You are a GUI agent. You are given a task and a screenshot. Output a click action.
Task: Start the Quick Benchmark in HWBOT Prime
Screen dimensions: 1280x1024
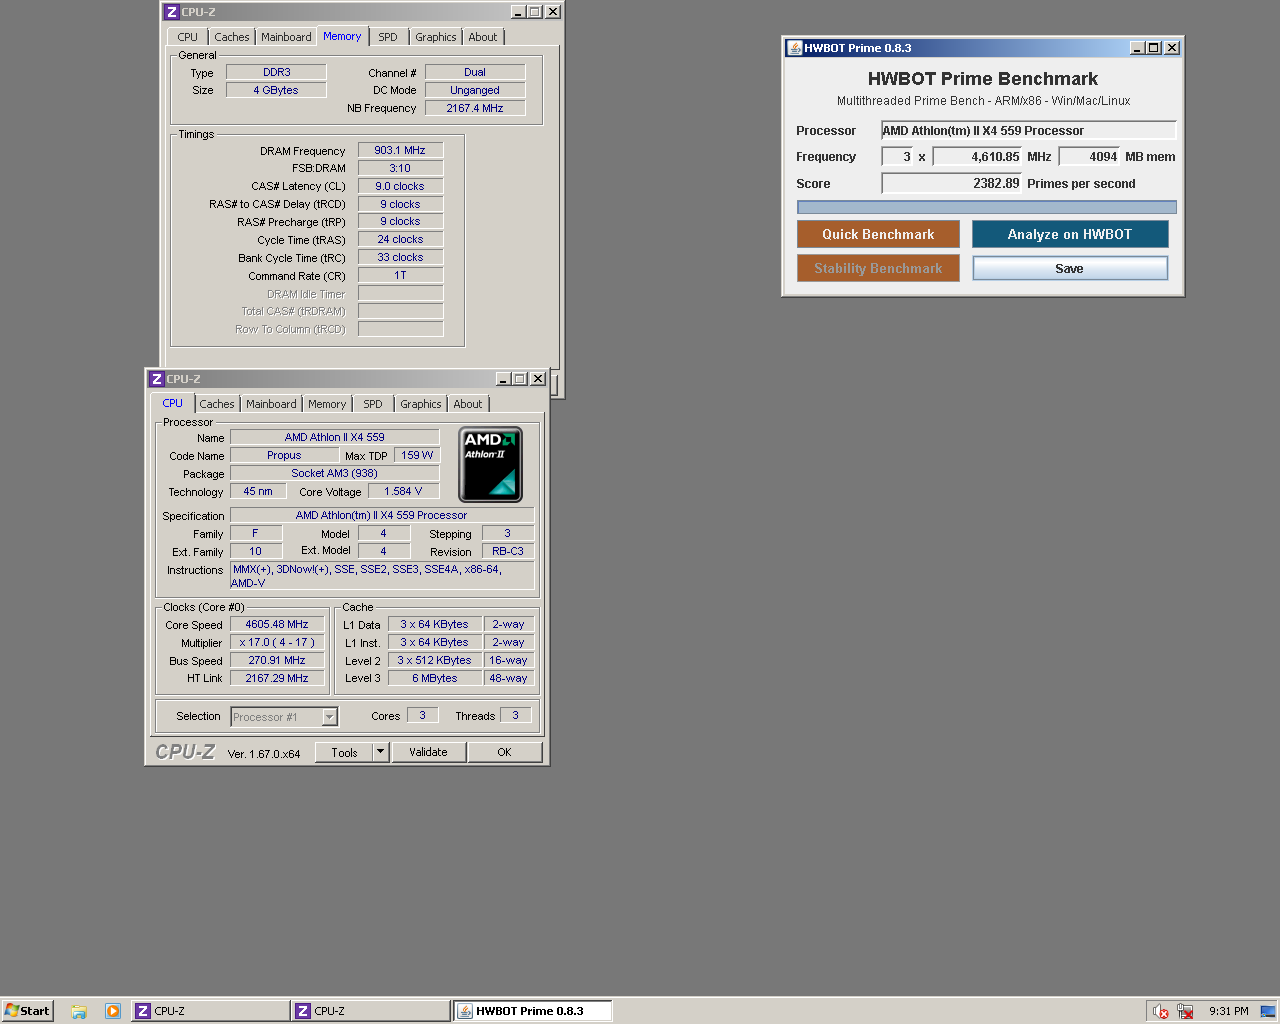878,234
